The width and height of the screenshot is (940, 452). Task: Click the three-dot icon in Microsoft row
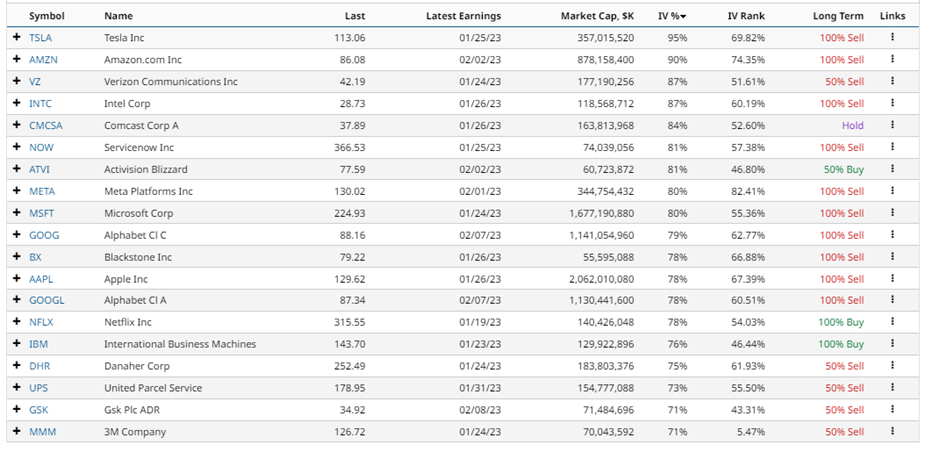(892, 212)
